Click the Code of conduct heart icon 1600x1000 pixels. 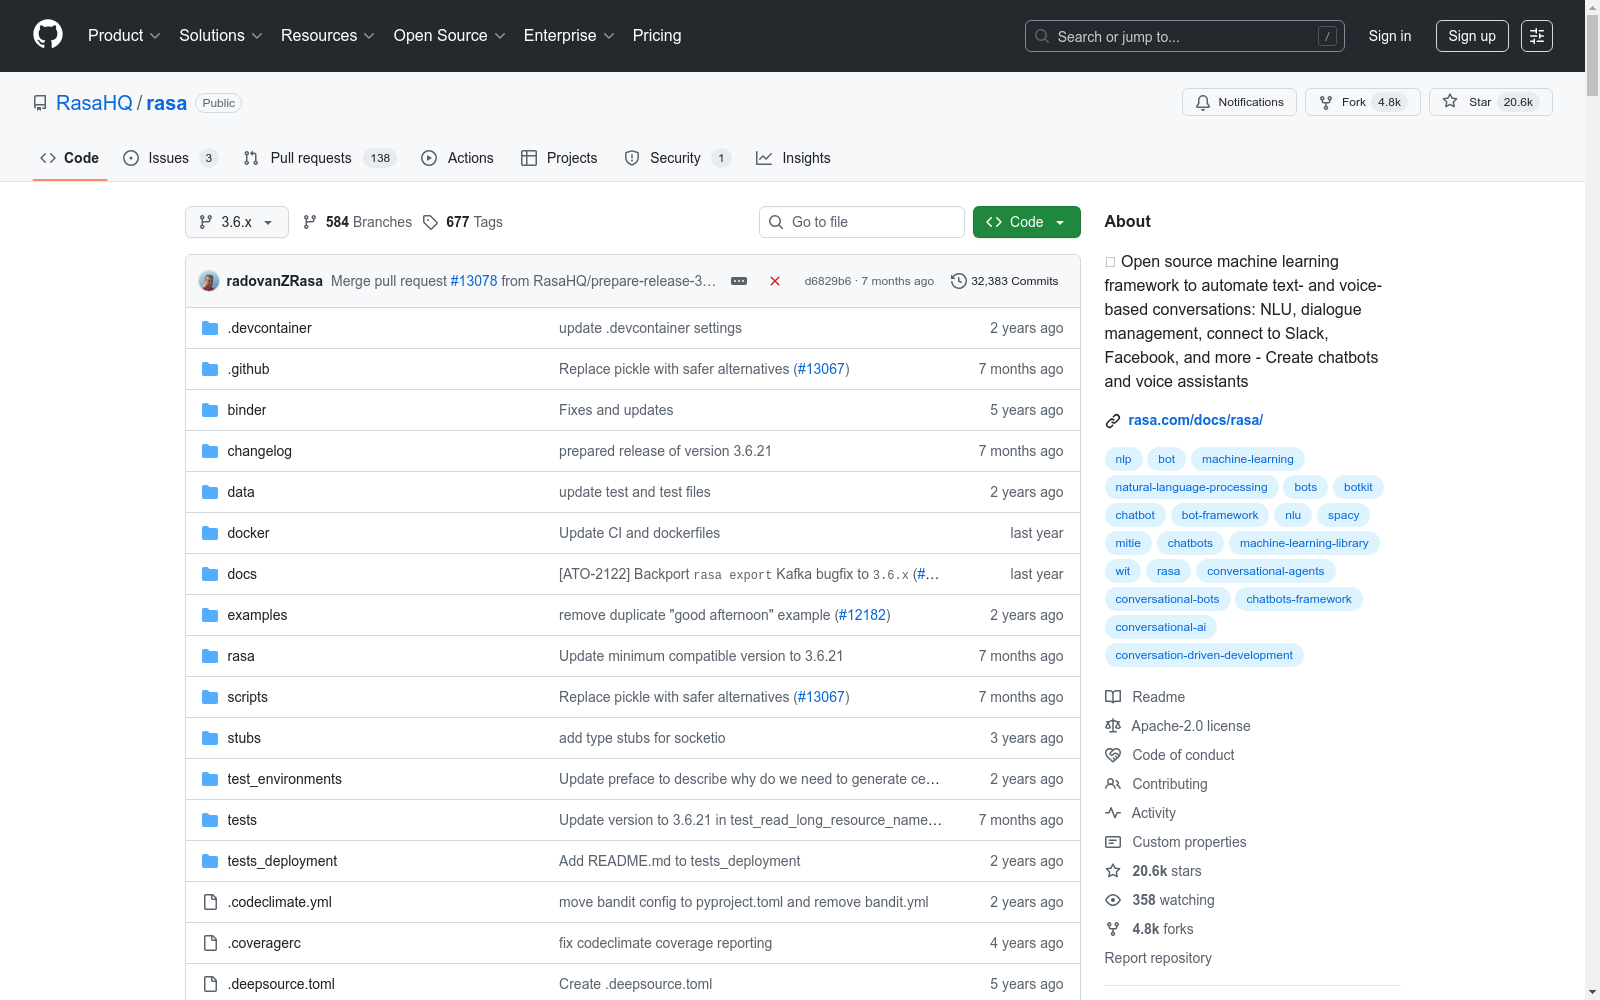coord(1113,755)
